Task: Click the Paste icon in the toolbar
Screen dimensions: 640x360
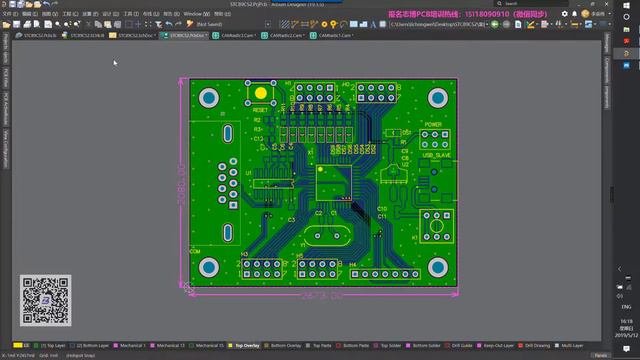Action: click(x=108, y=24)
